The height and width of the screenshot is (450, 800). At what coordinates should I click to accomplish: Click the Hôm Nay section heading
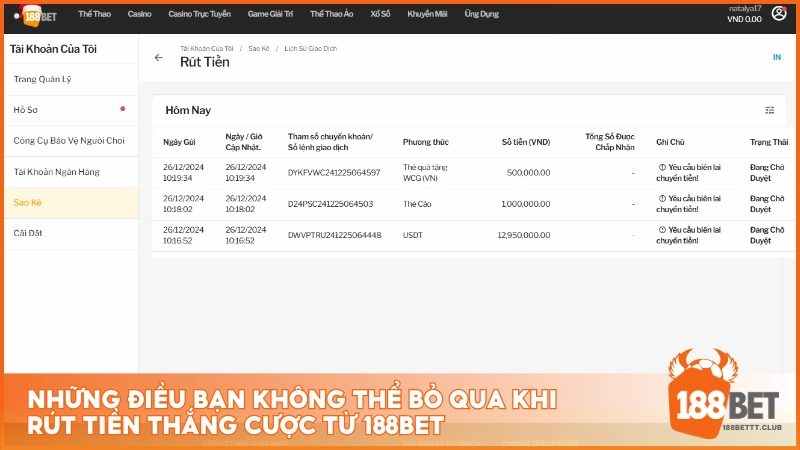[x=188, y=110]
